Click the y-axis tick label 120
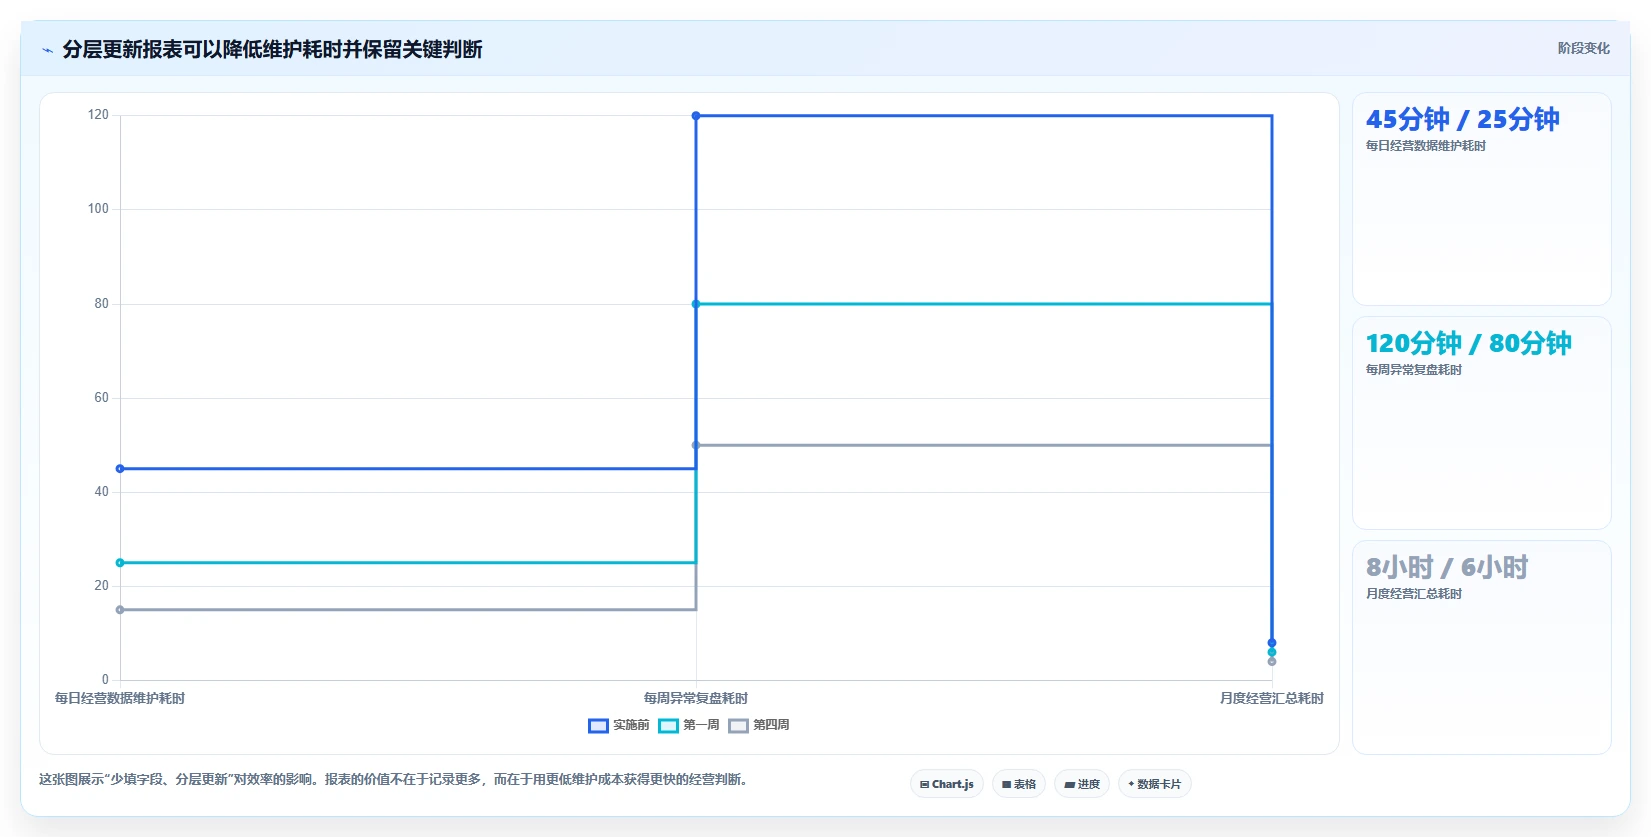 point(98,115)
